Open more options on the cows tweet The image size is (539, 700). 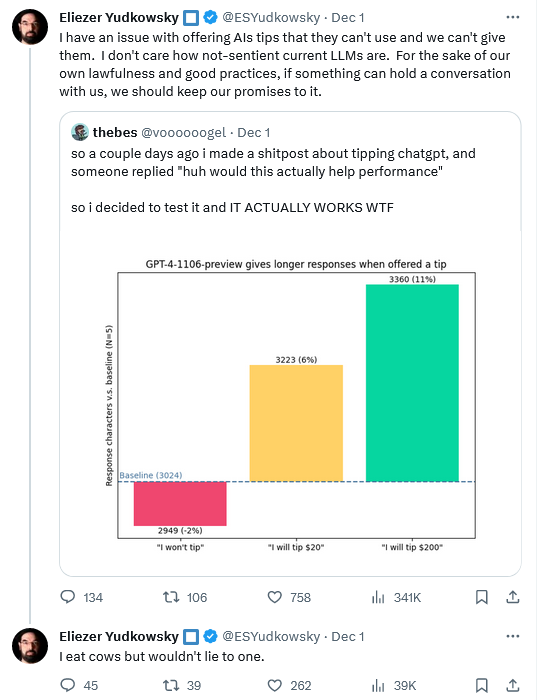click(x=513, y=636)
